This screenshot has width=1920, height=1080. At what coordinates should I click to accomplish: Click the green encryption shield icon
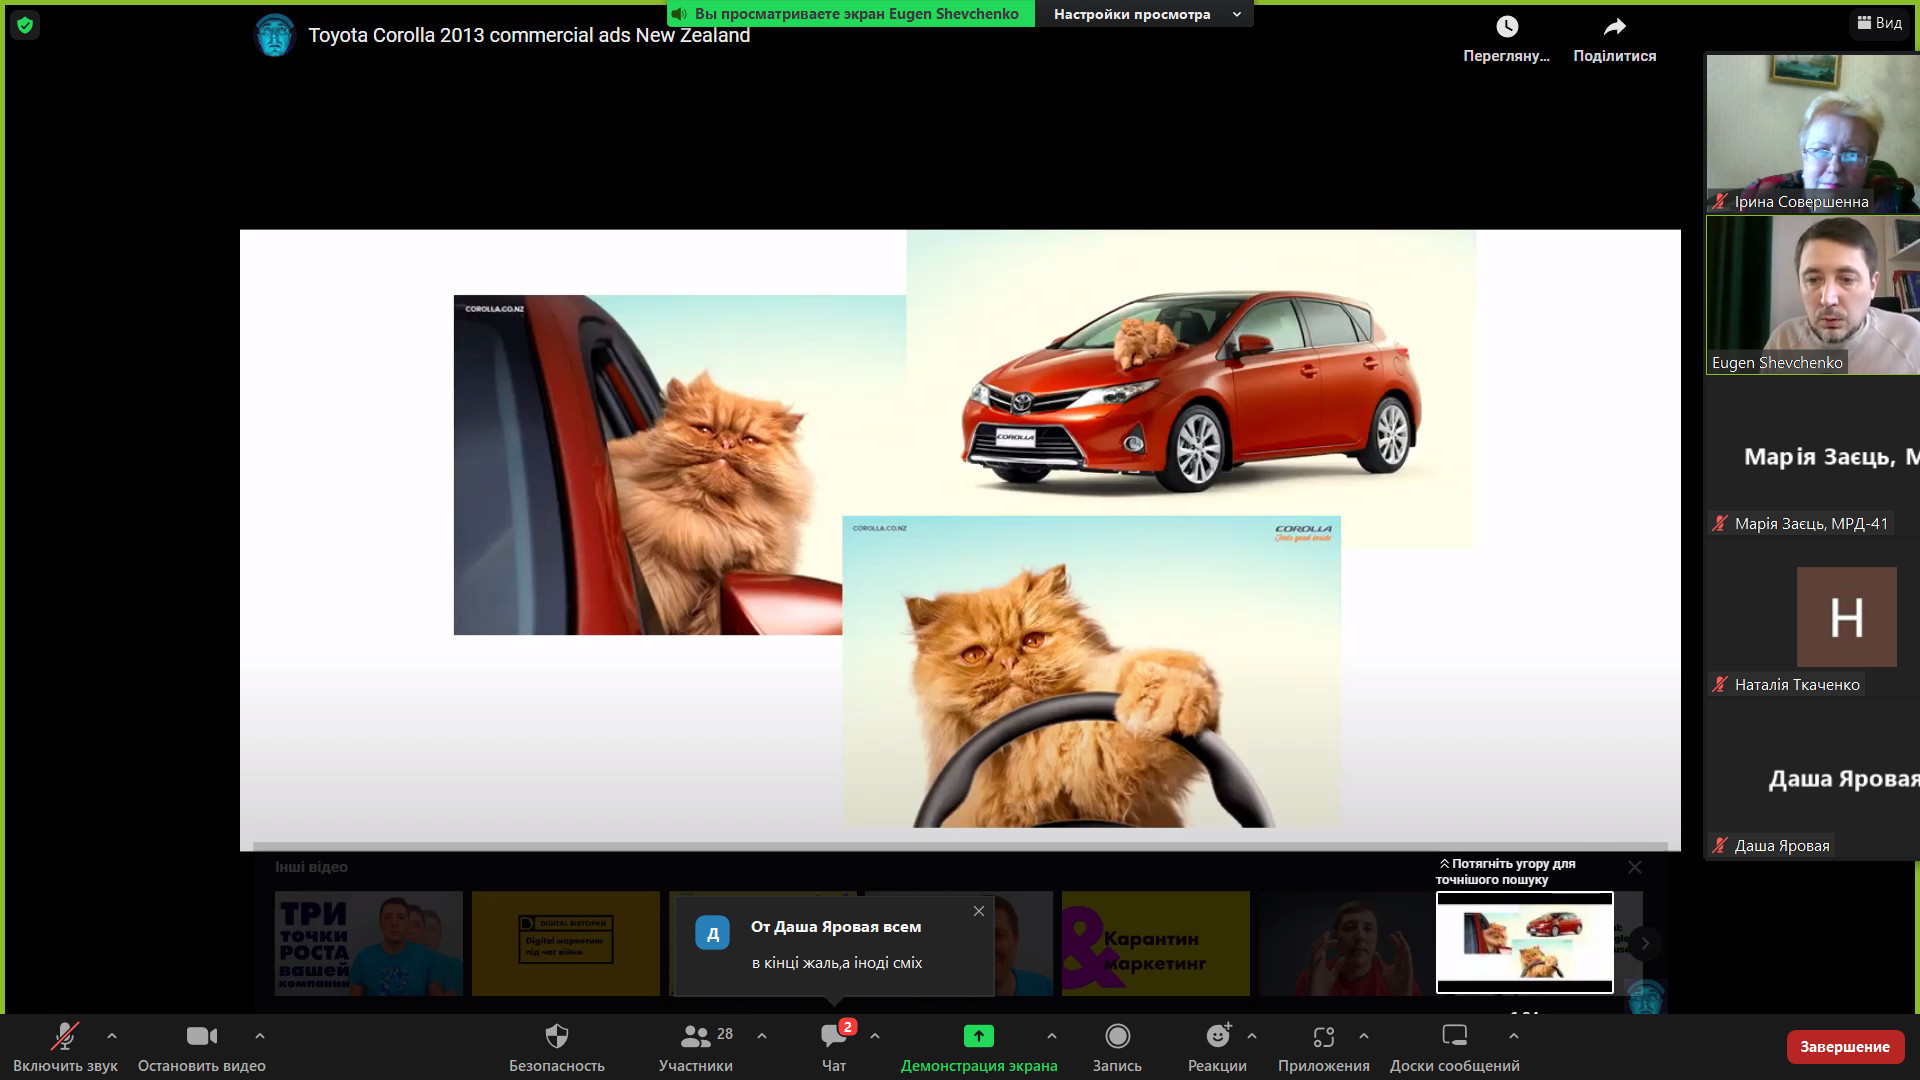tap(25, 25)
